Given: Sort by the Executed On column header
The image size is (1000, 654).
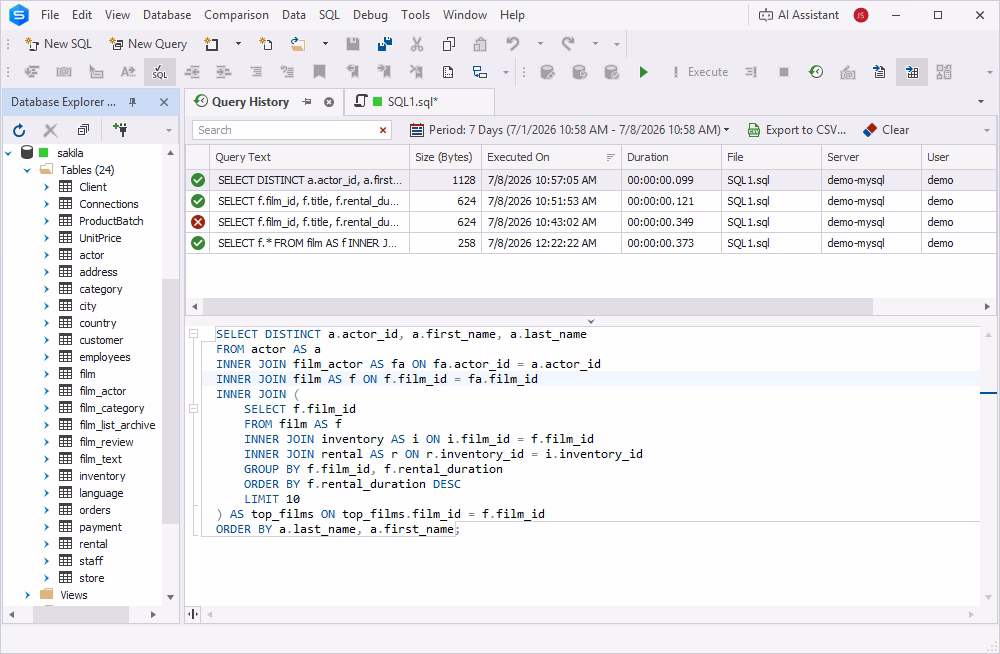Looking at the screenshot, I should [x=551, y=157].
